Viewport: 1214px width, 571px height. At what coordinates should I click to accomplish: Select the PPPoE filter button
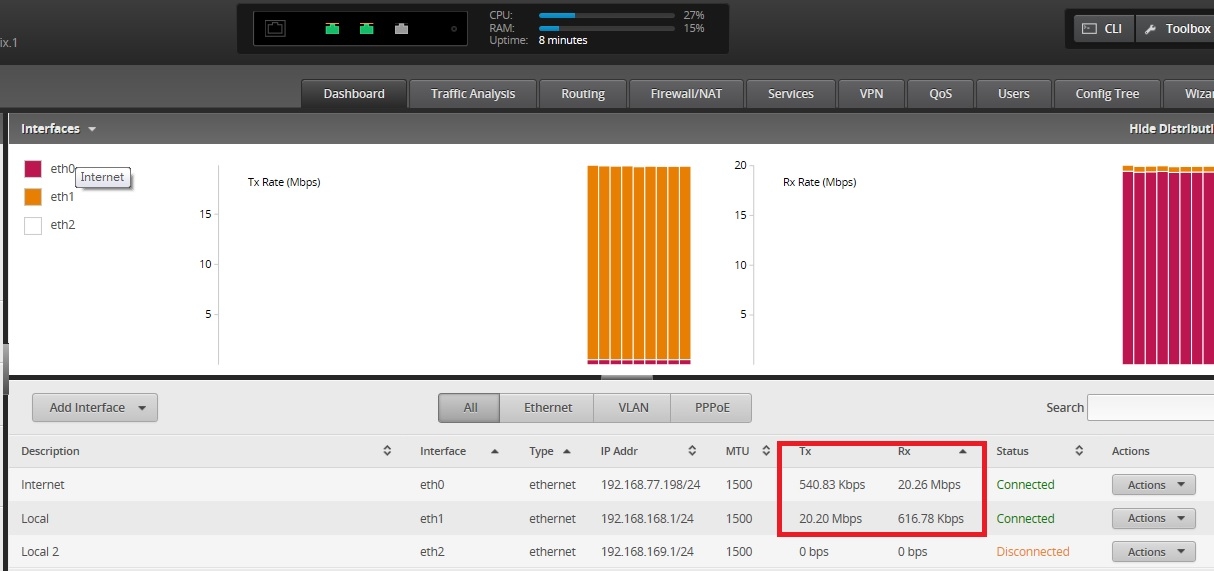tap(711, 407)
